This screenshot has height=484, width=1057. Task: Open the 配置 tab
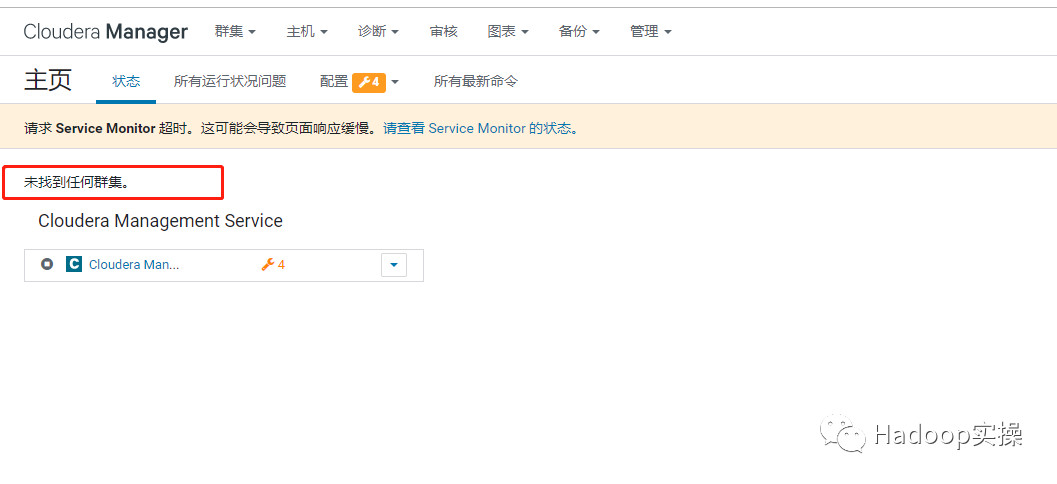click(334, 82)
